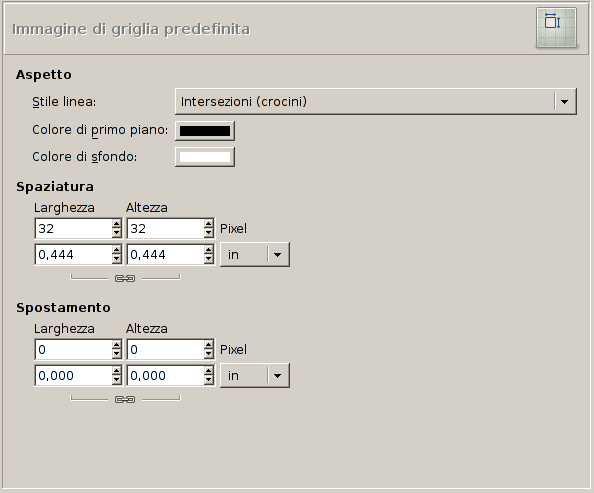
Task: Decrease the Spaziatura Altezza inches value
Action: coord(209,260)
